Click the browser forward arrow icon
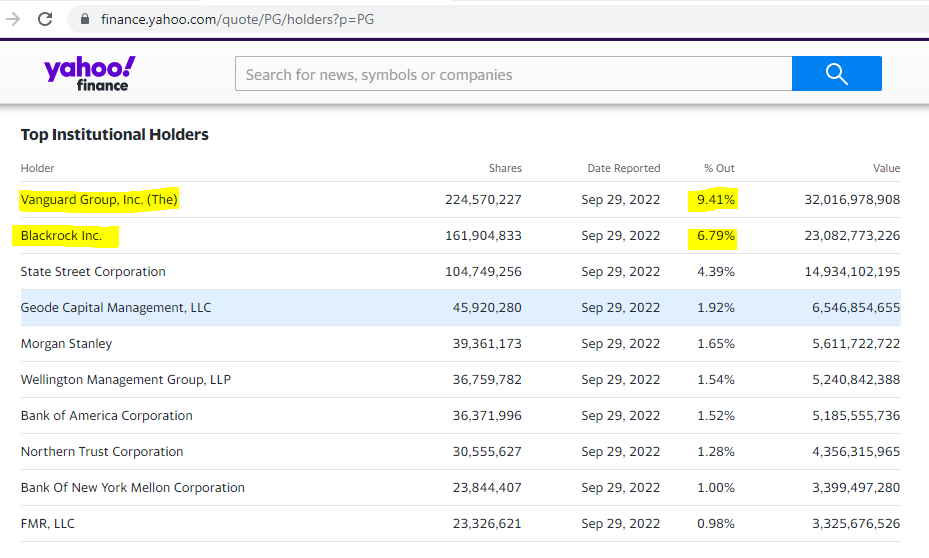This screenshot has width=929, height=558. 13,19
